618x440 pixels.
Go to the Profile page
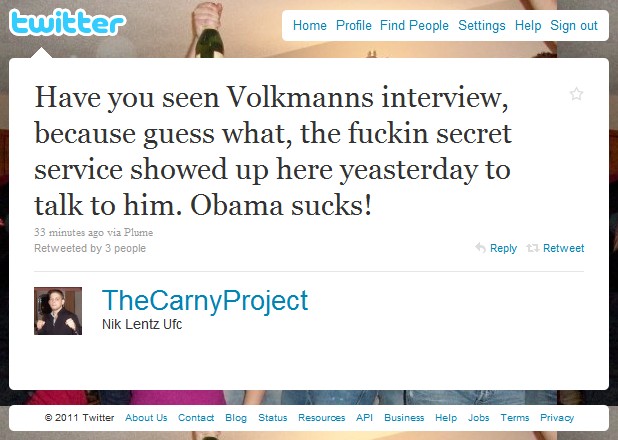point(354,26)
